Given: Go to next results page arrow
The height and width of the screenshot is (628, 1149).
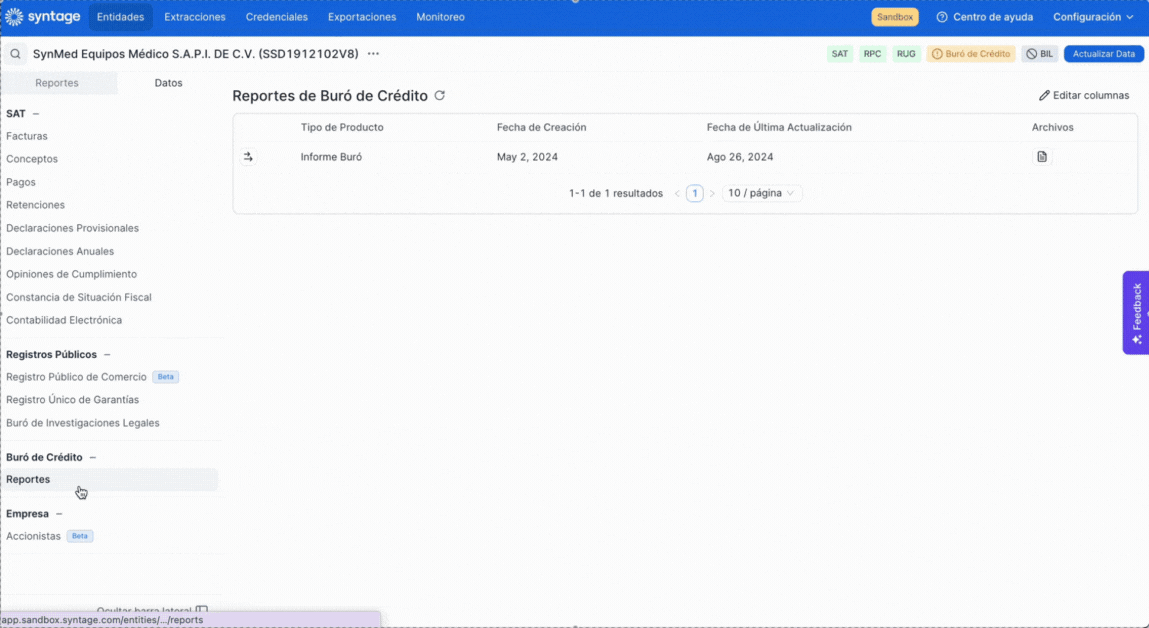Looking at the screenshot, I should (x=712, y=193).
